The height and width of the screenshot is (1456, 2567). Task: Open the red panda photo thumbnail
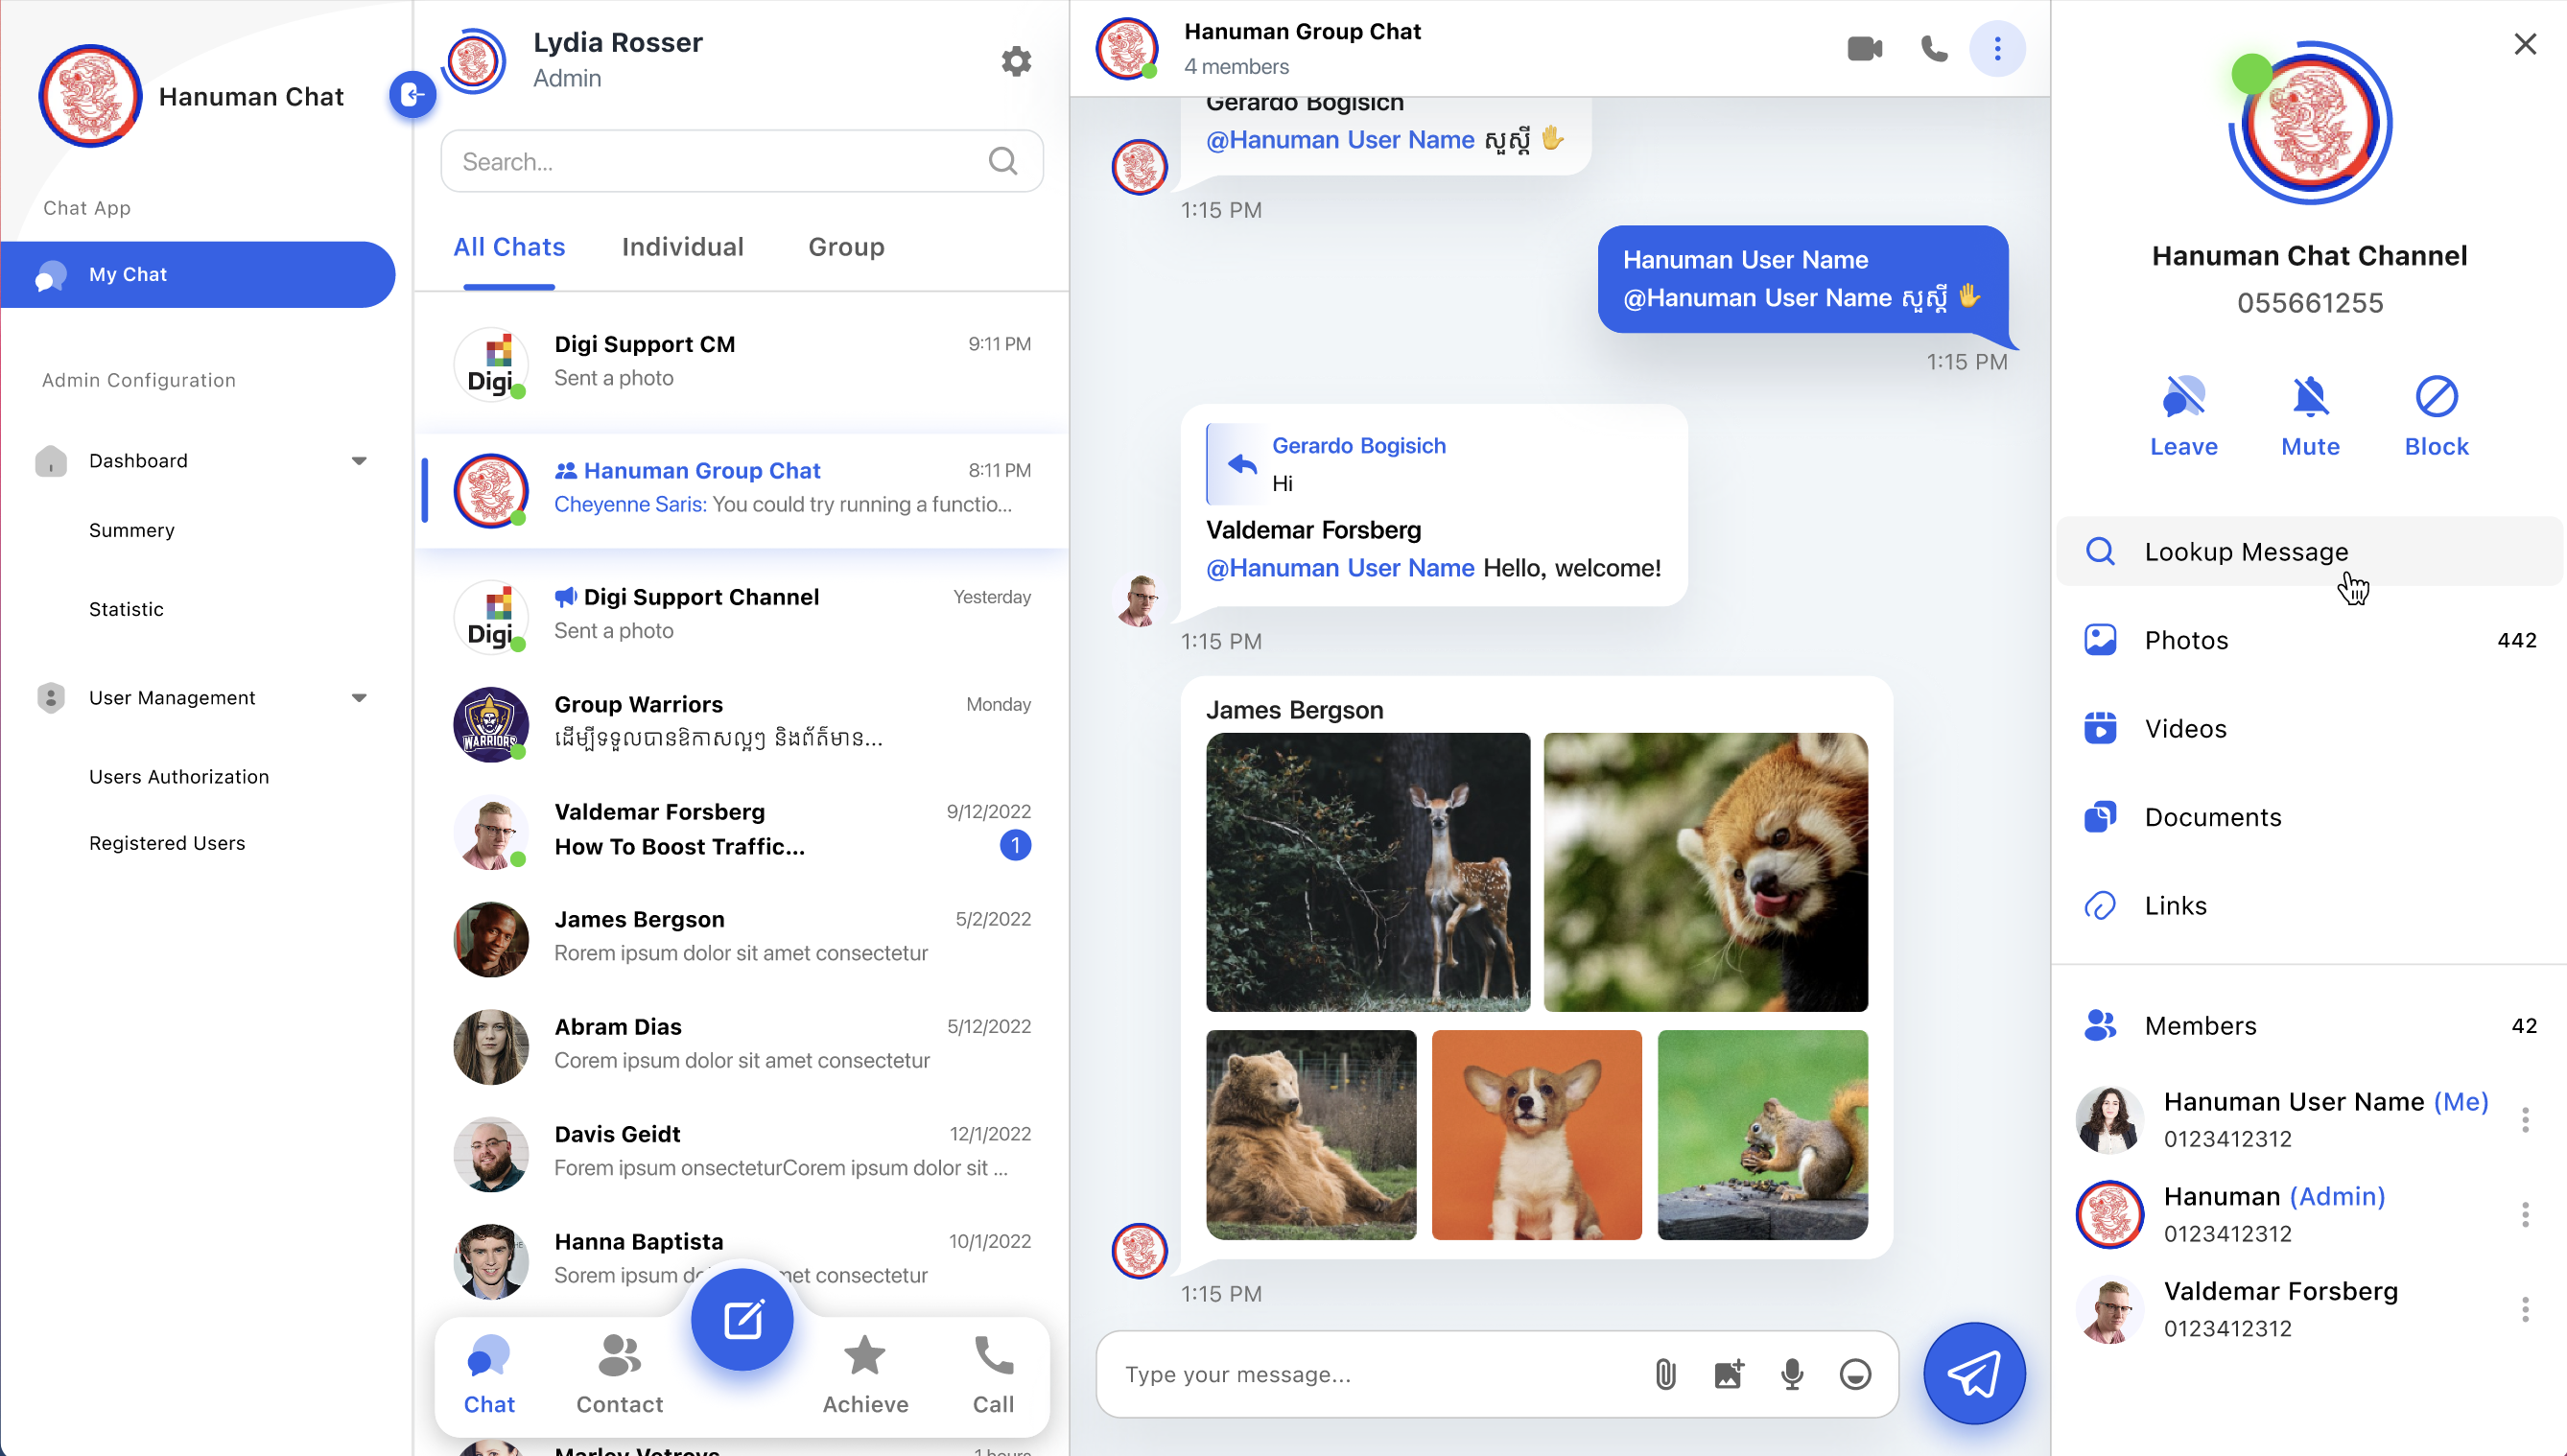pyautogui.click(x=1705, y=872)
